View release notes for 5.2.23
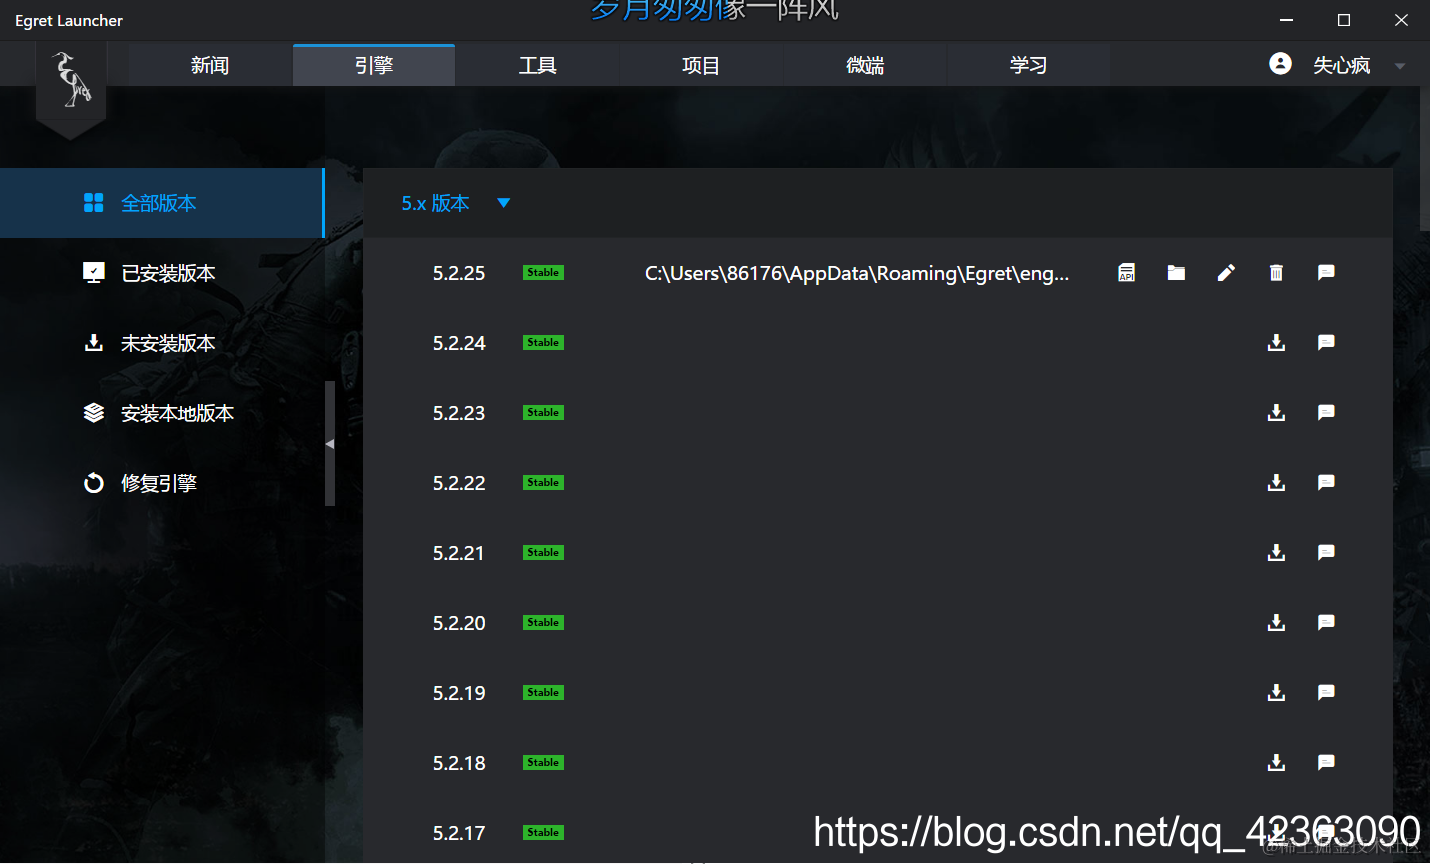The width and height of the screenshot is (1430, 864). 1326,412
